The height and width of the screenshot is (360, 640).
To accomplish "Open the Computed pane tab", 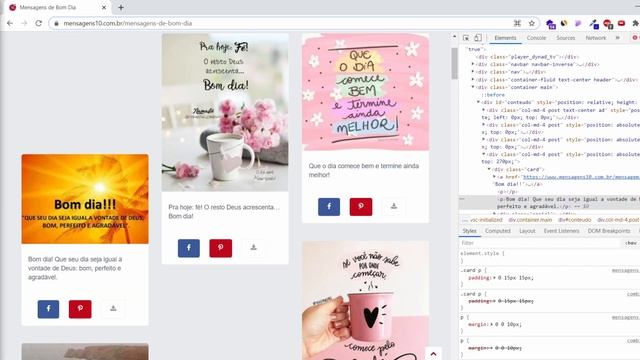I will click(498, 231).
